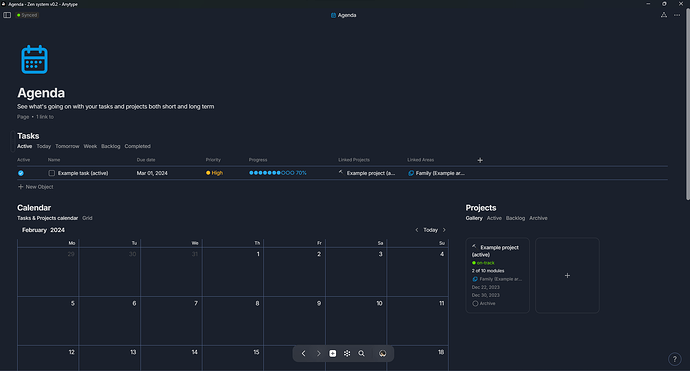Open the 2024 year selector
Screen dimensions: 690x371
(57, 230)
